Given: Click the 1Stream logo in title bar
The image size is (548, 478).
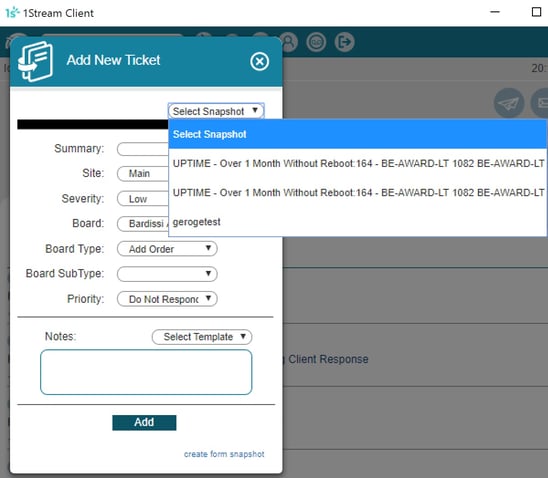Looking at the screenshot, I should pyautogui.click(x=13, y=13).
